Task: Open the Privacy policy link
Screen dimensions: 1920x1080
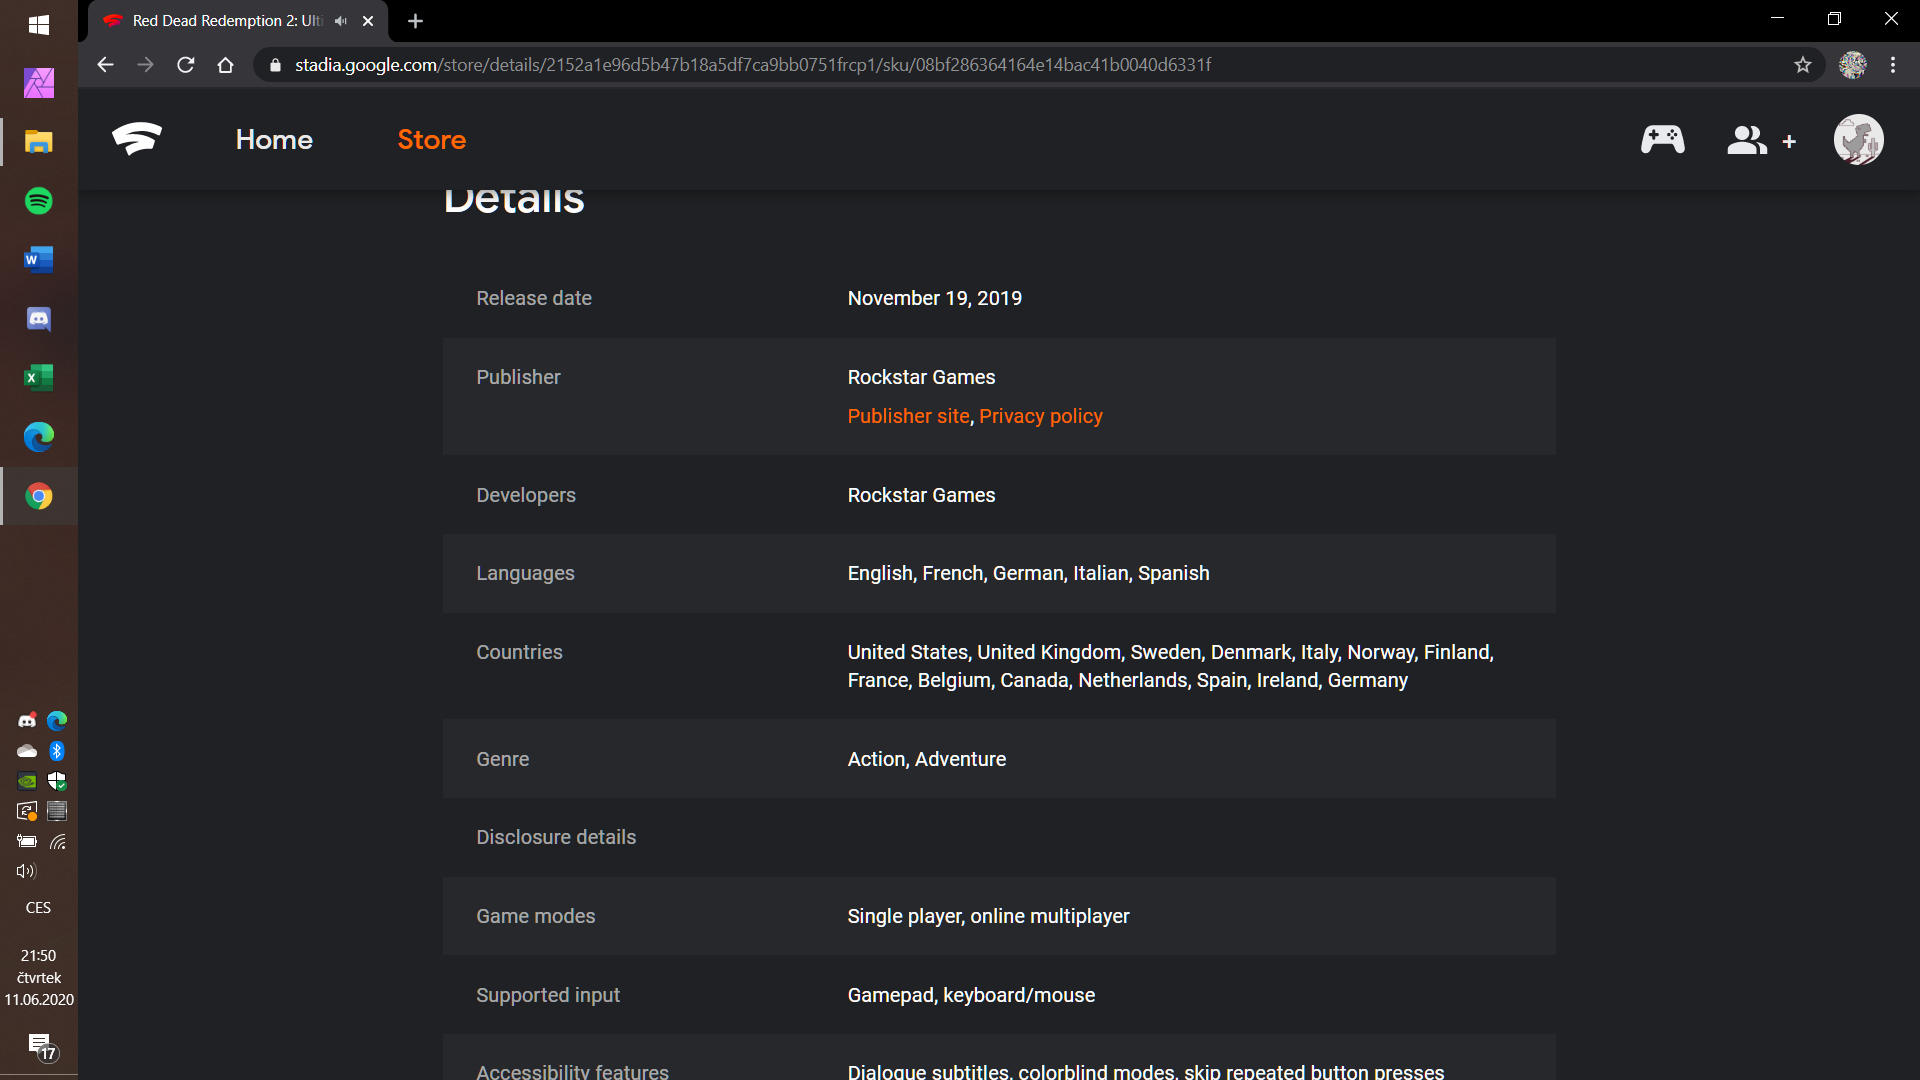Action: pyautogui.click(x=1040, y=416)
